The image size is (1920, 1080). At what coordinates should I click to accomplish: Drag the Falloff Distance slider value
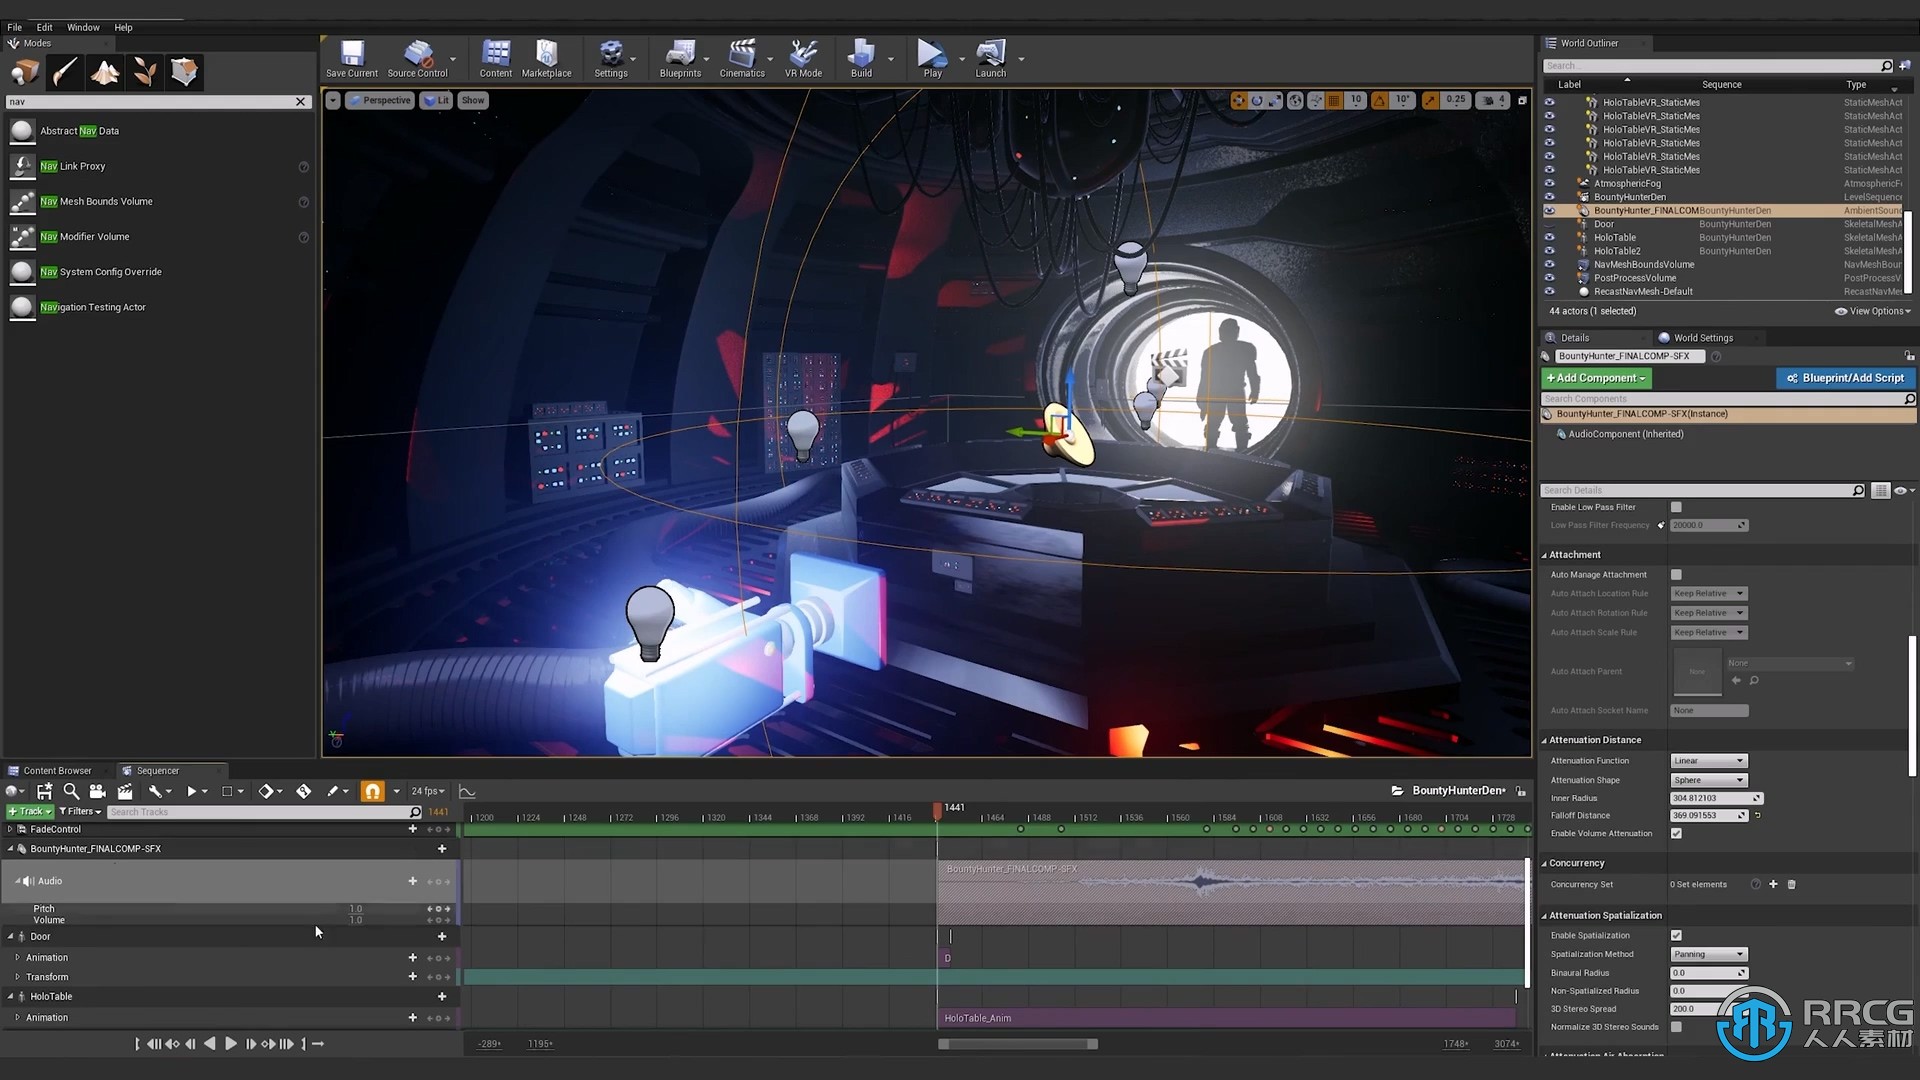1706,815
